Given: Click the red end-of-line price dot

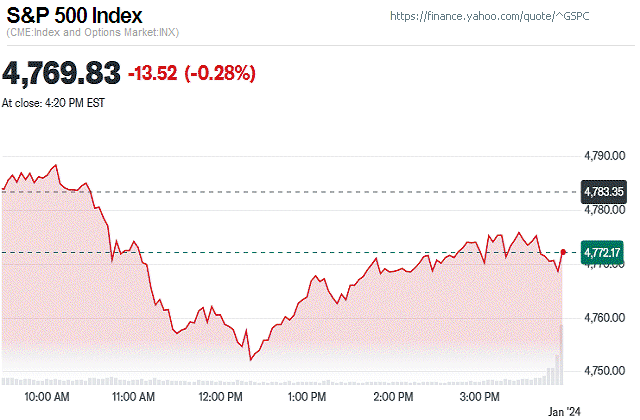Looking at the screenshot, I should coord(564,252).
